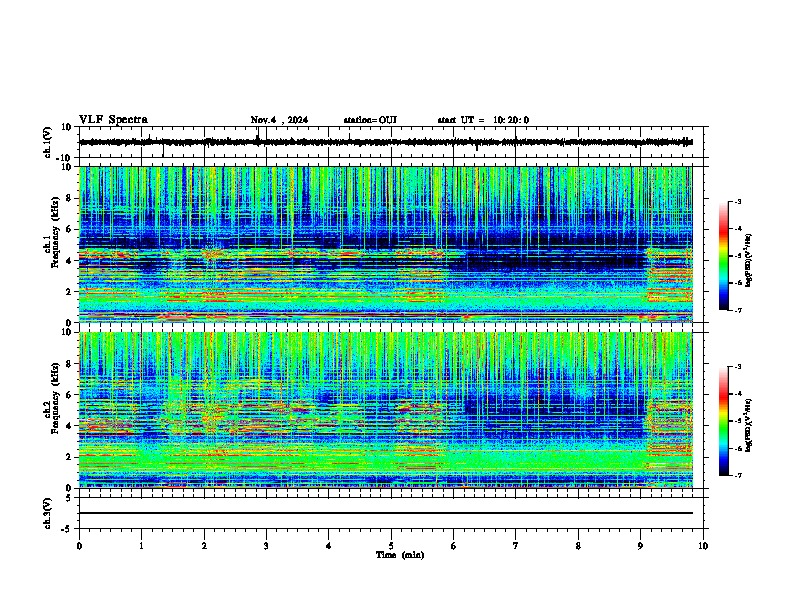Viewport: 792px width, 612px height.
Task: Click the "5" tick on ch.3(V) axis
Action: pos(69,497)
